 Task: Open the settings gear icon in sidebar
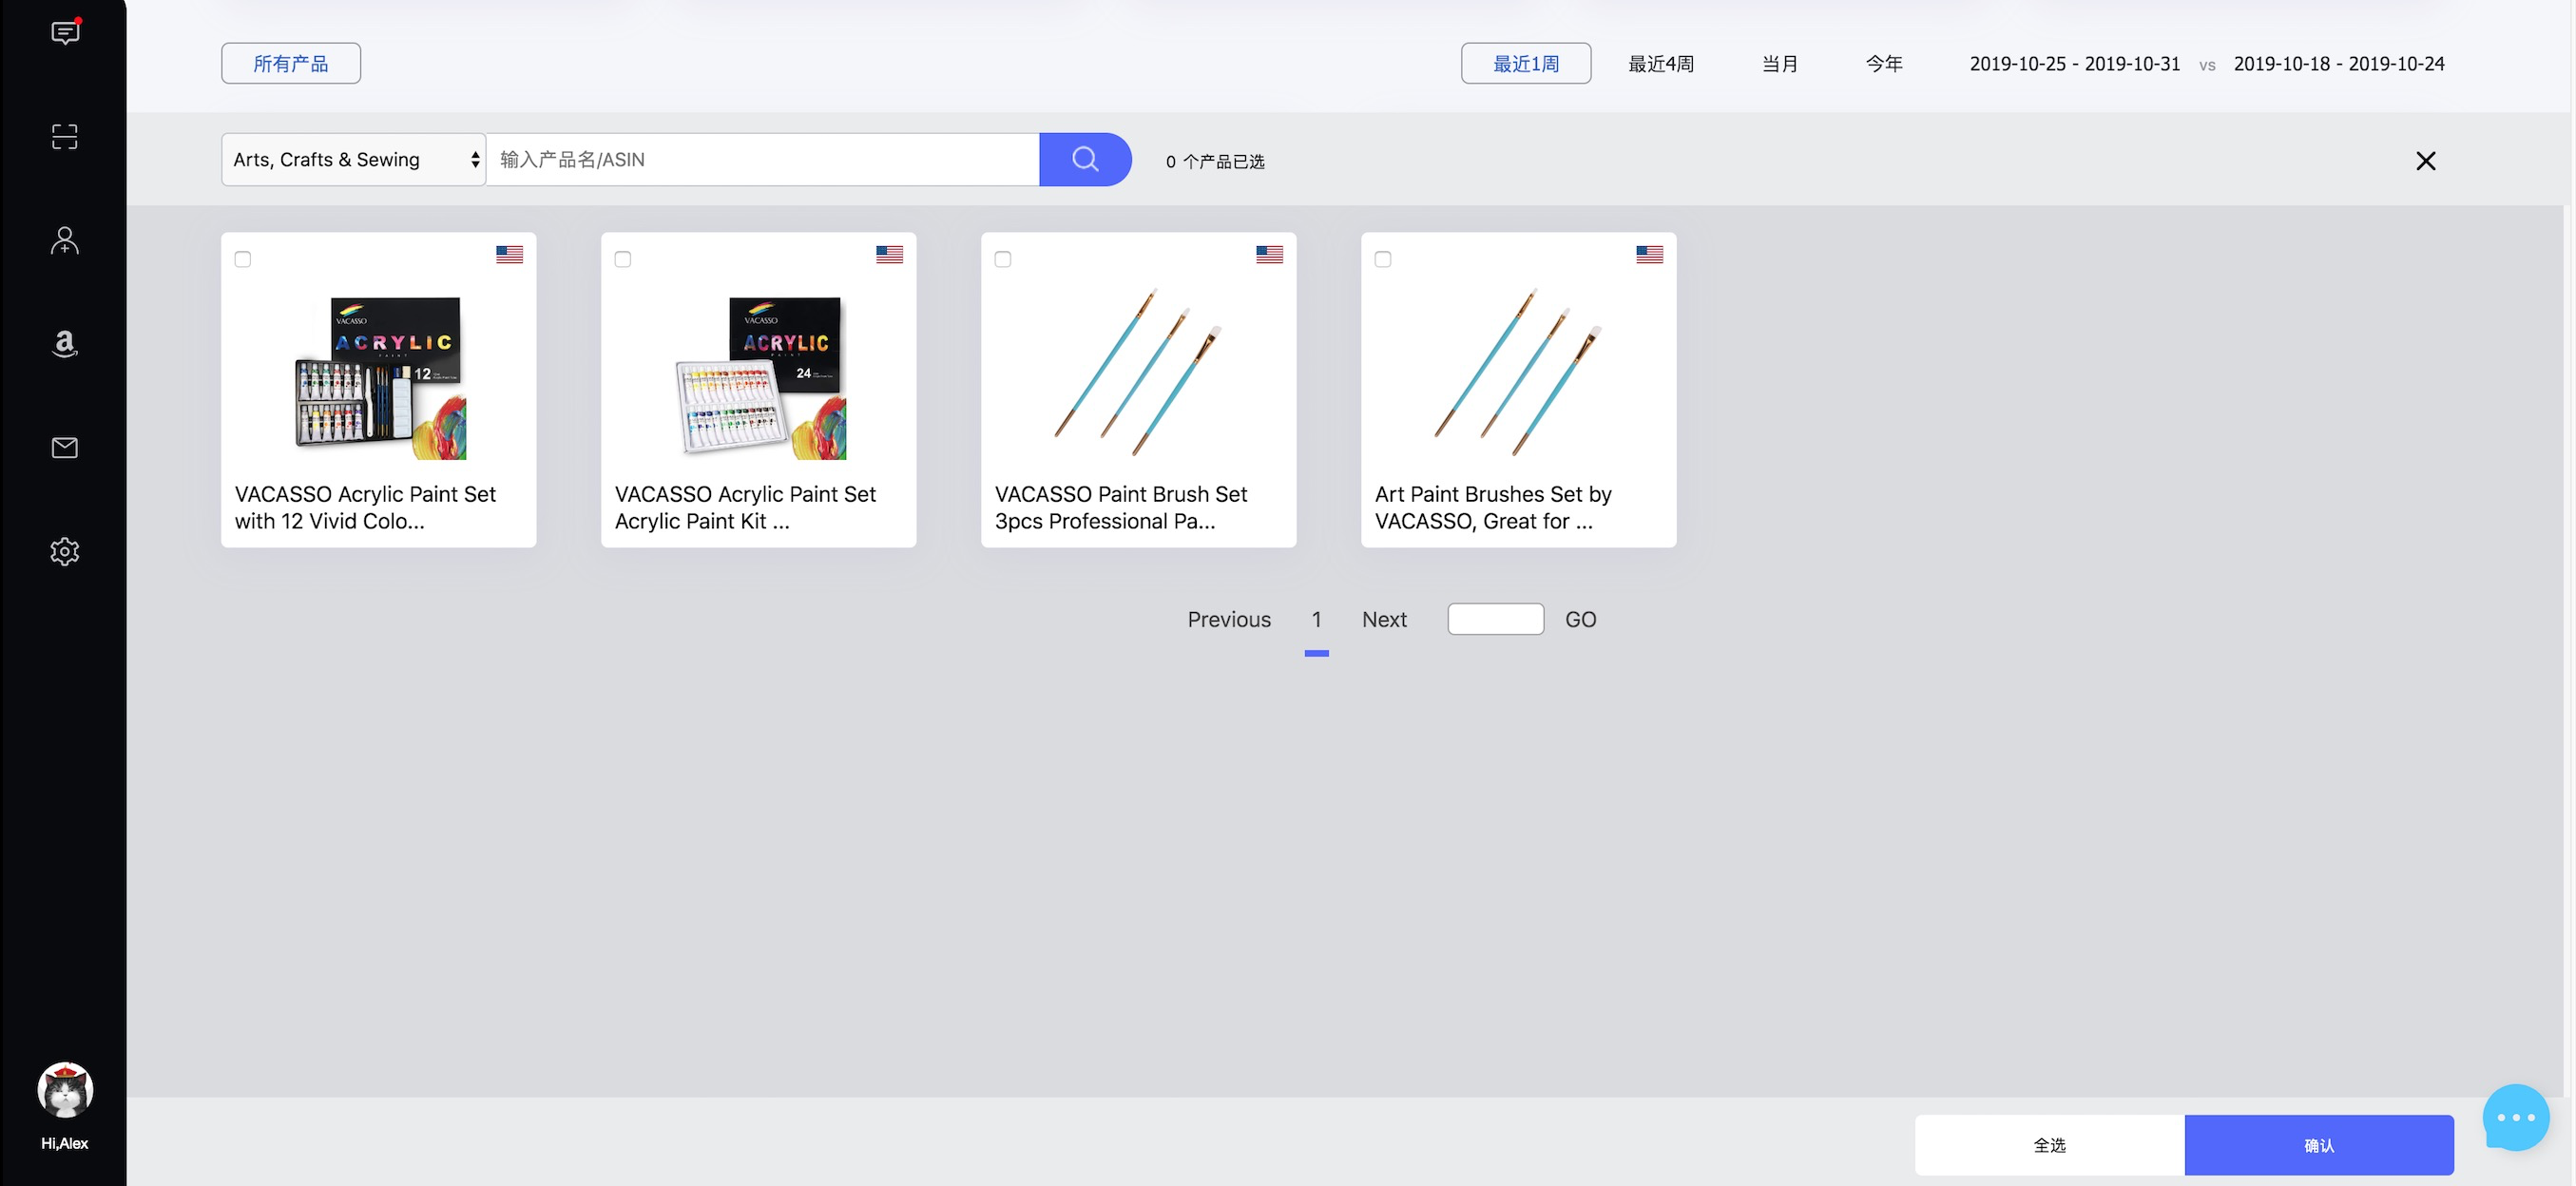click(x=65, y=551)
